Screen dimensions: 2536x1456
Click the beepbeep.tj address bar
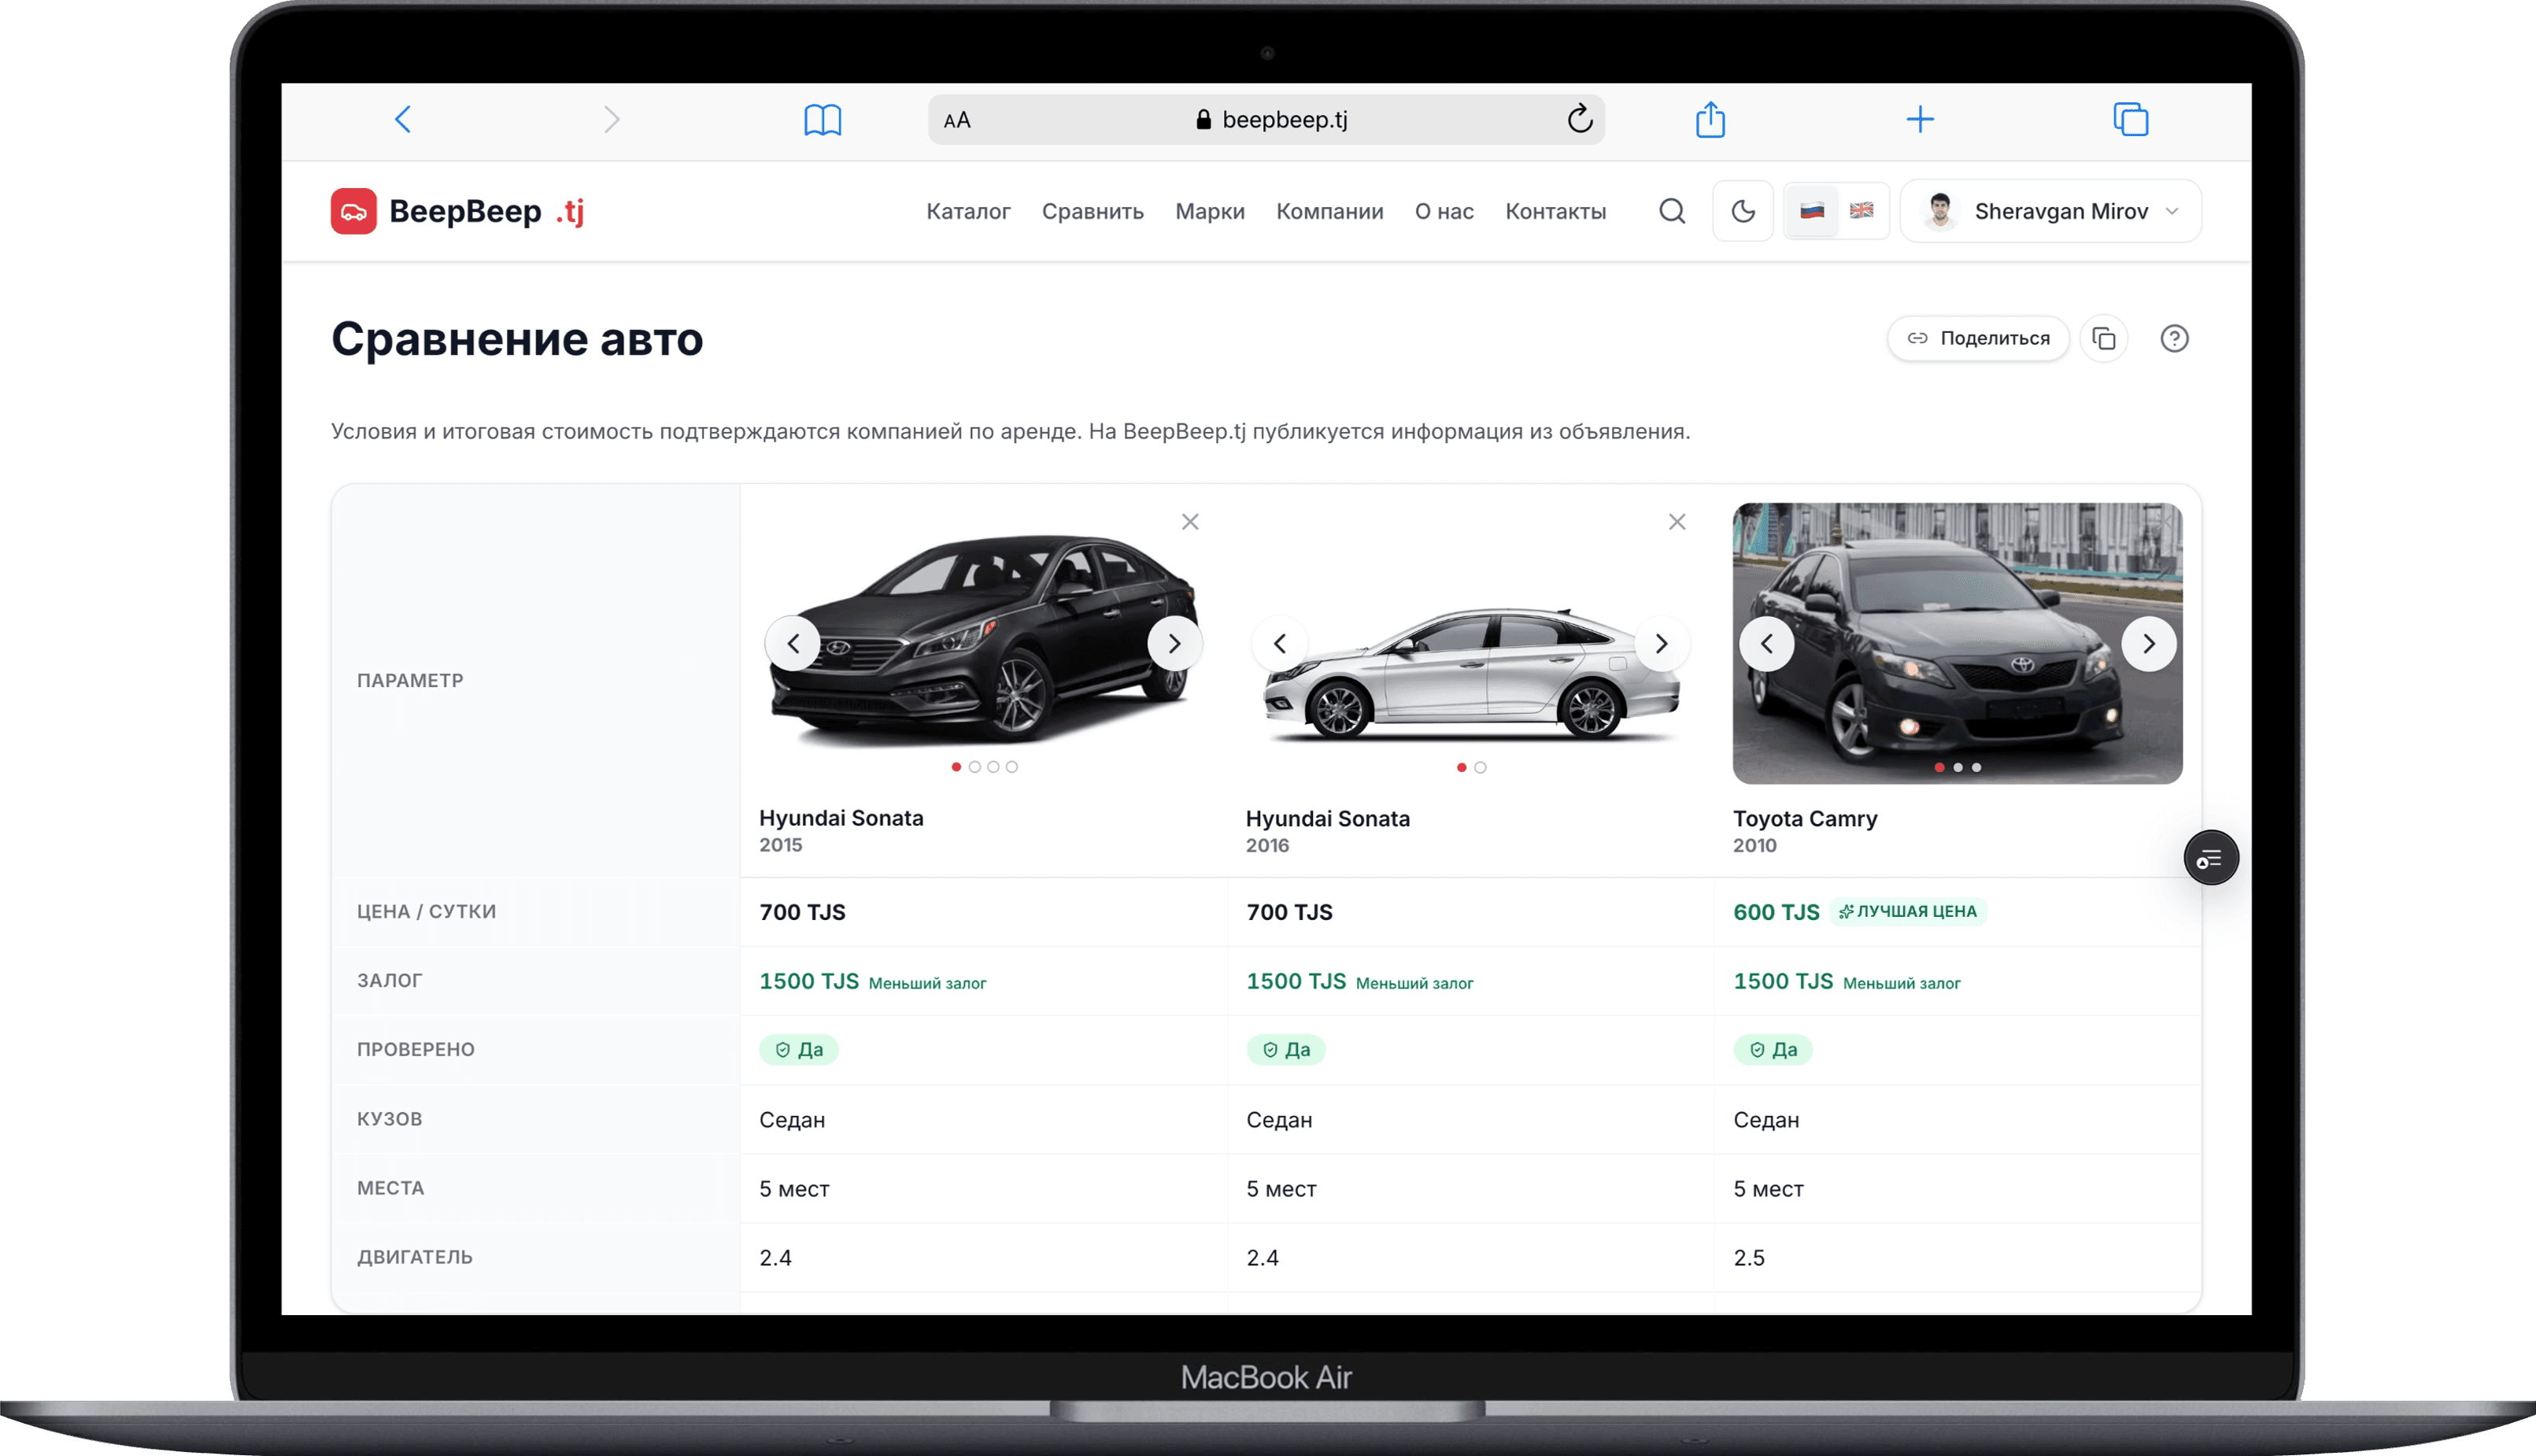[x=1266, y=120]
